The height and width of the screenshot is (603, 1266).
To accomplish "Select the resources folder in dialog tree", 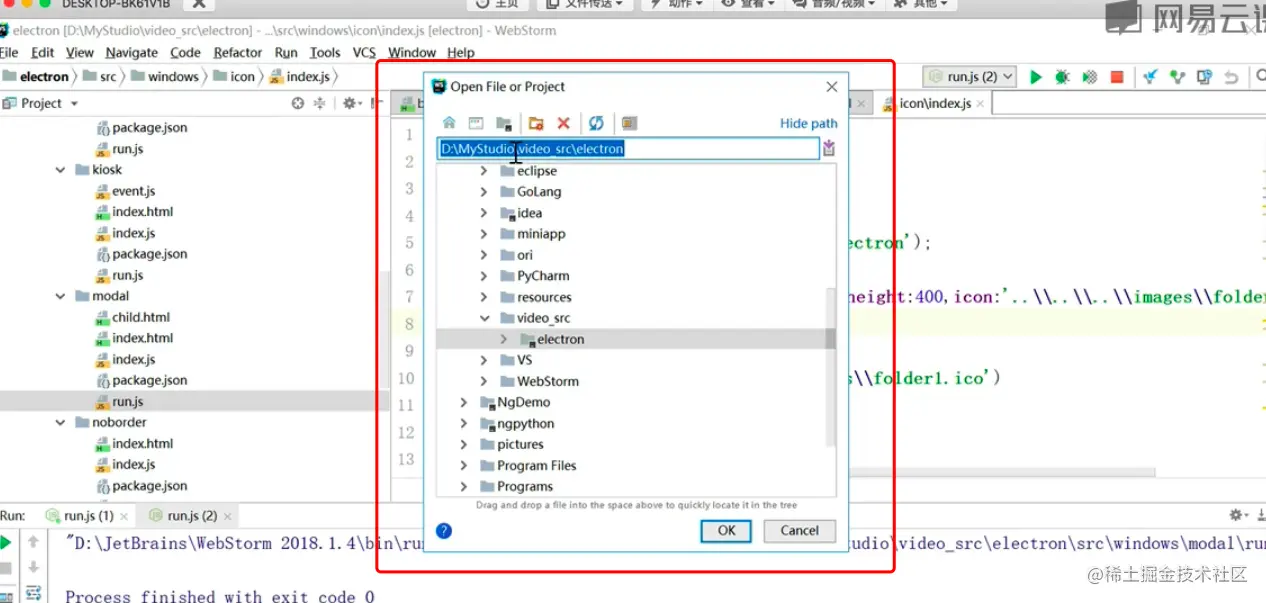I will point(544,297).
